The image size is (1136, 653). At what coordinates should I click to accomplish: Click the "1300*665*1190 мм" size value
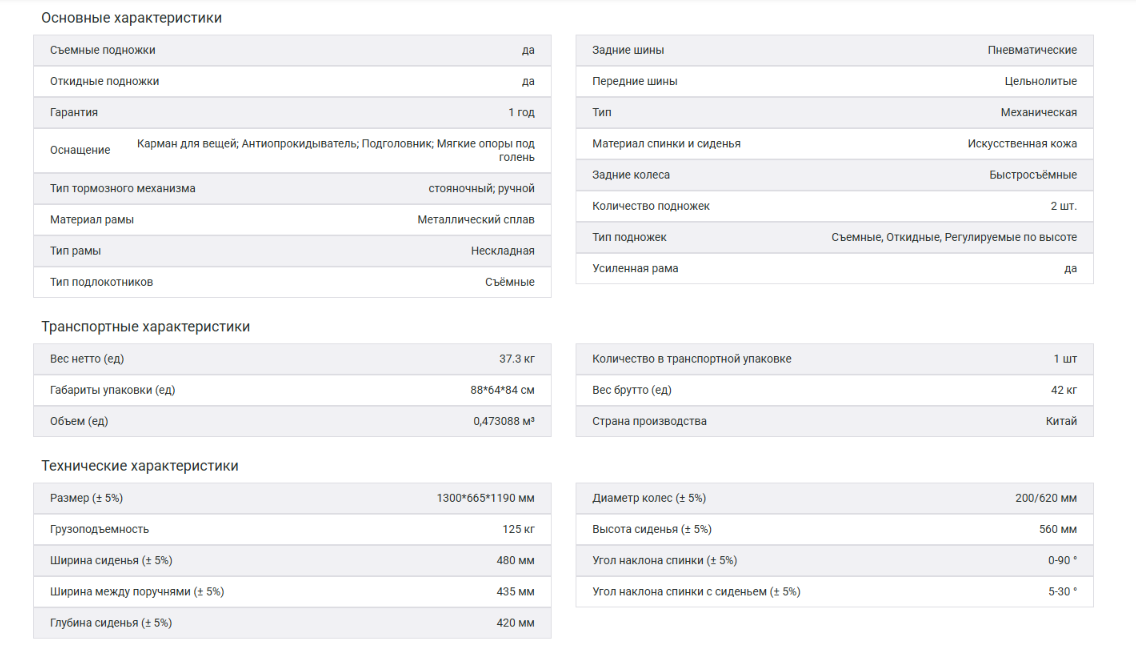point(485,498)
